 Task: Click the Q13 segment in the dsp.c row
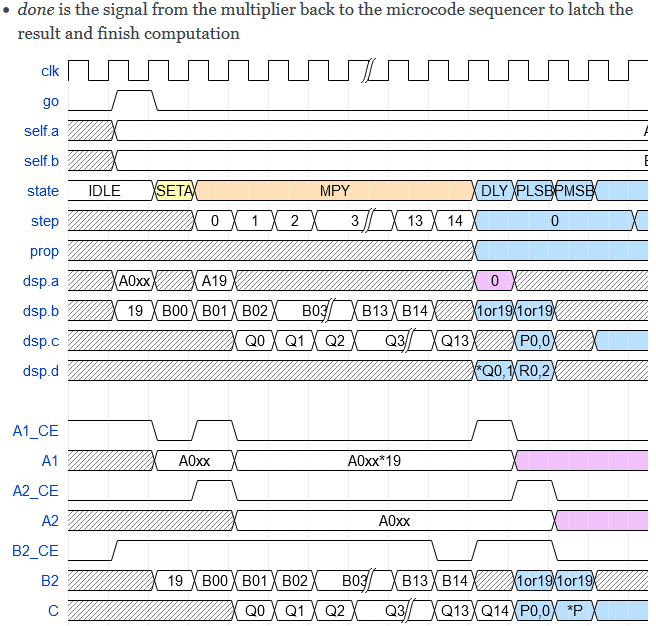454,341
